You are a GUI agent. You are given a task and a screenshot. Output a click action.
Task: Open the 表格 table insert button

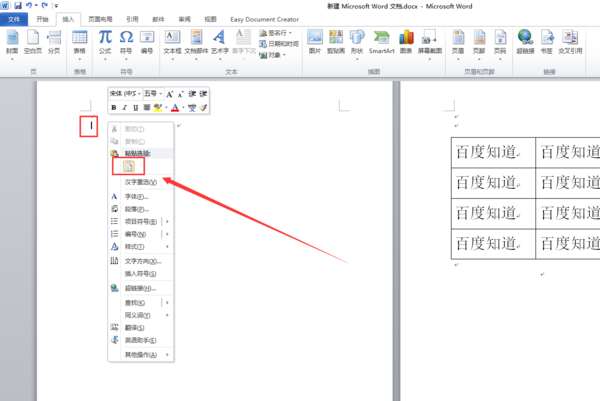click(x=80, y=43)
